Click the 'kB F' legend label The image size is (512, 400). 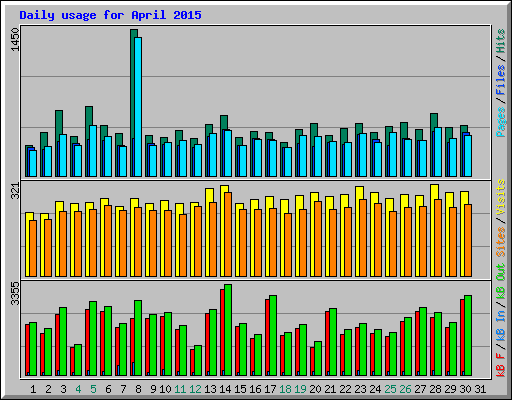pyautogui.click(x=501, y=365)
